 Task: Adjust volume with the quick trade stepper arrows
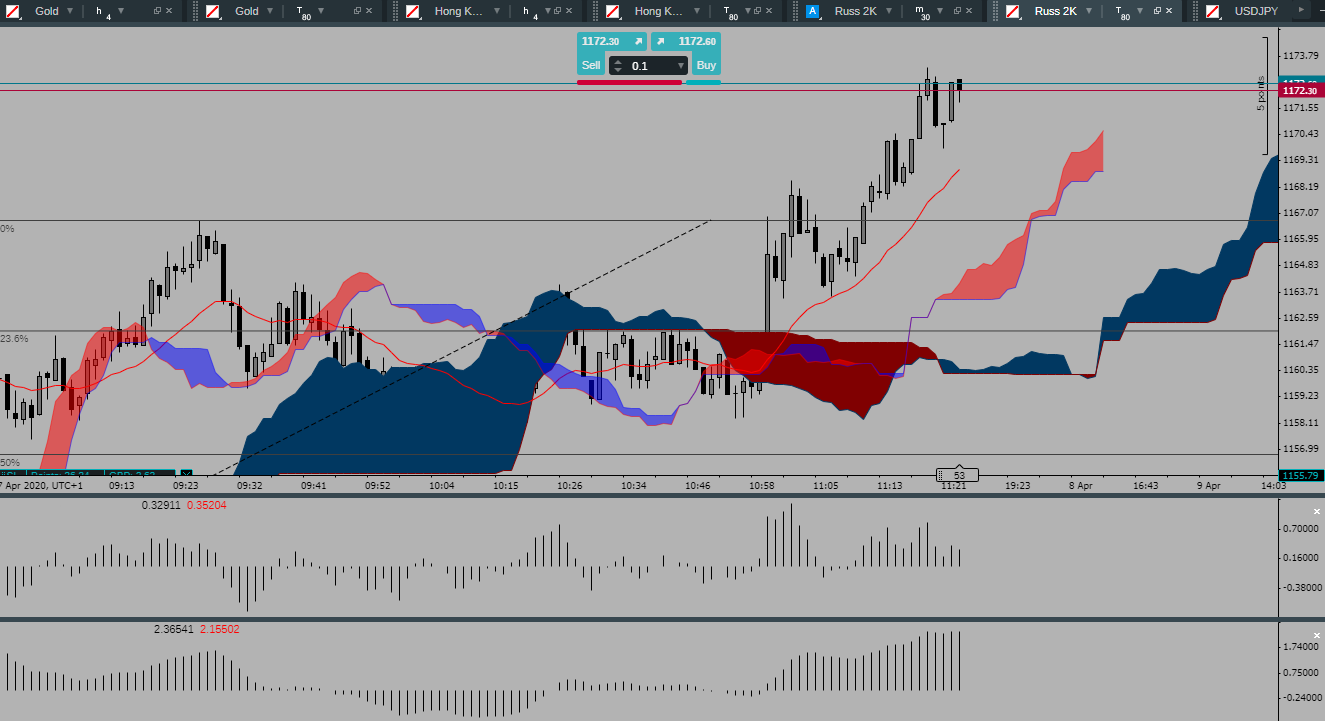pyautogui.click(x=618, y=66)
